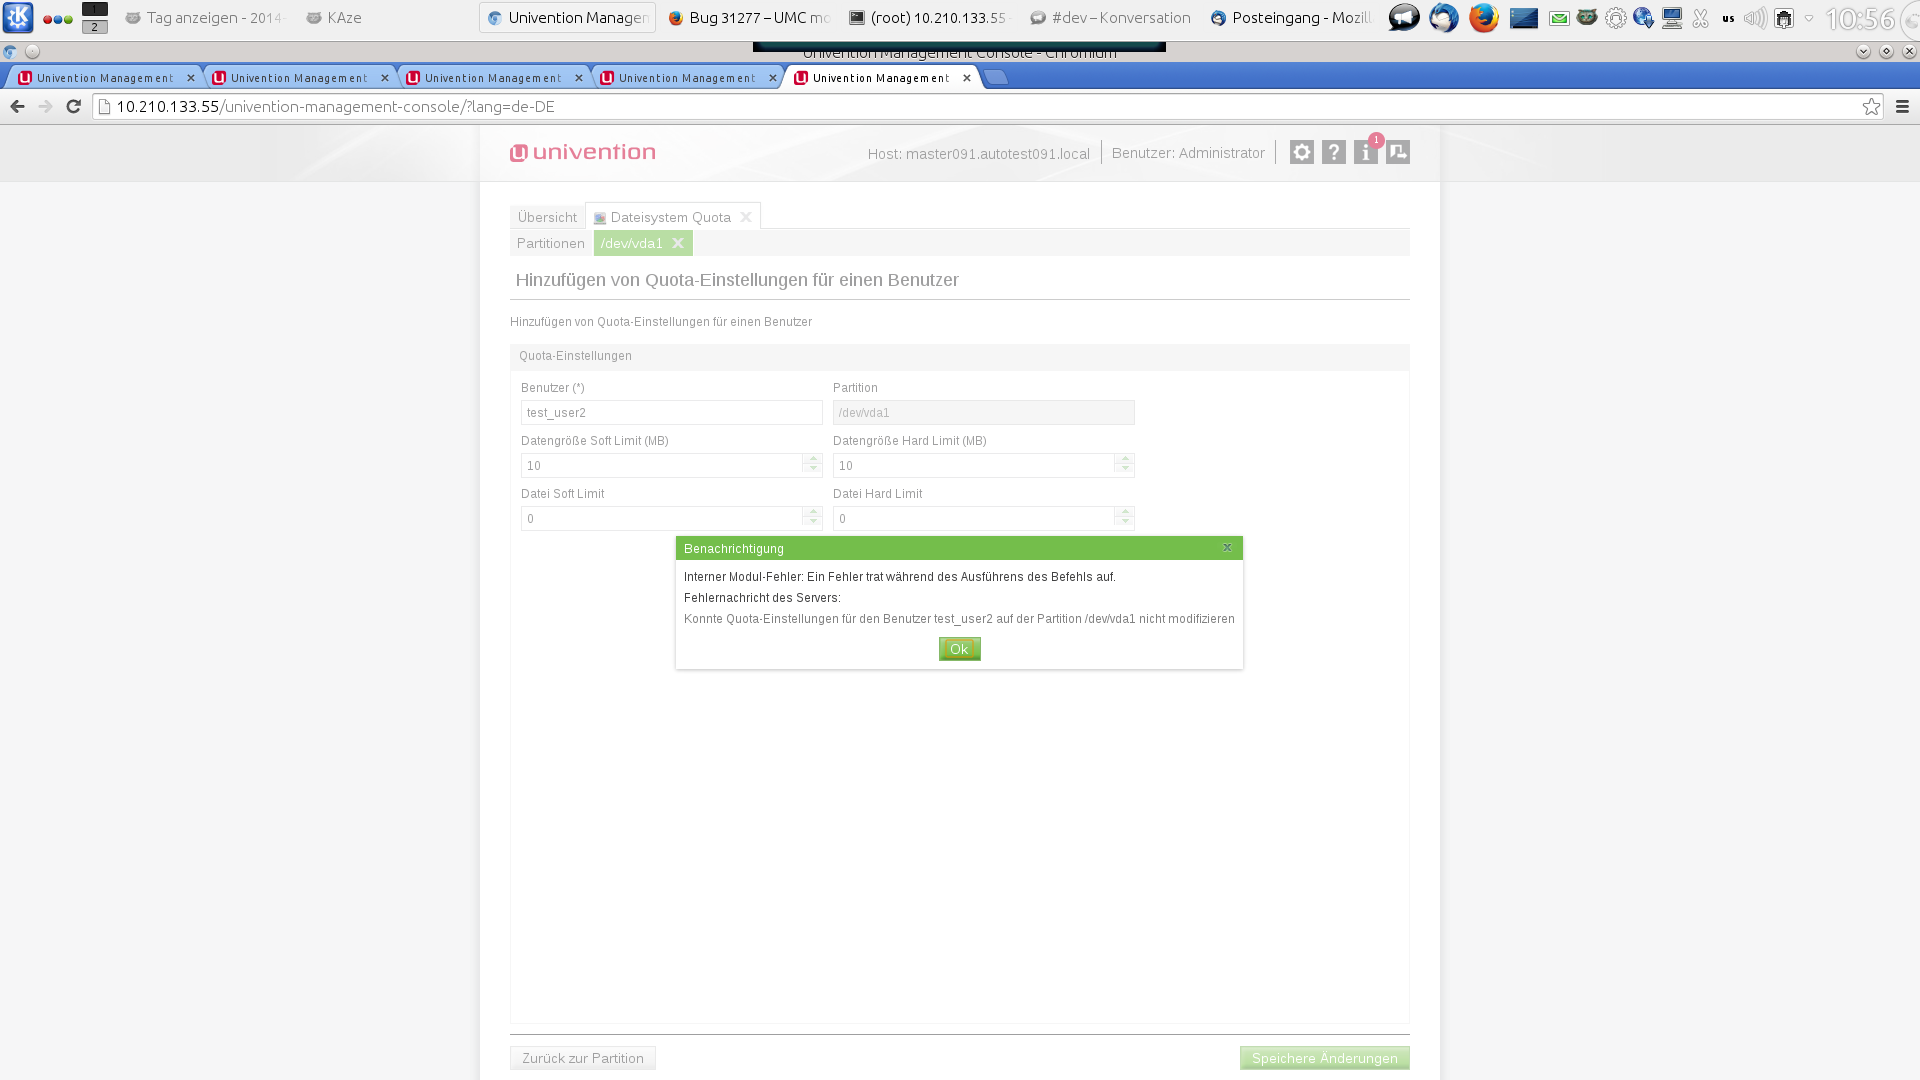Screen dimensions: 1920x1080
Task: Open the Chromium hamburger menu
Action: point(1902,106)
